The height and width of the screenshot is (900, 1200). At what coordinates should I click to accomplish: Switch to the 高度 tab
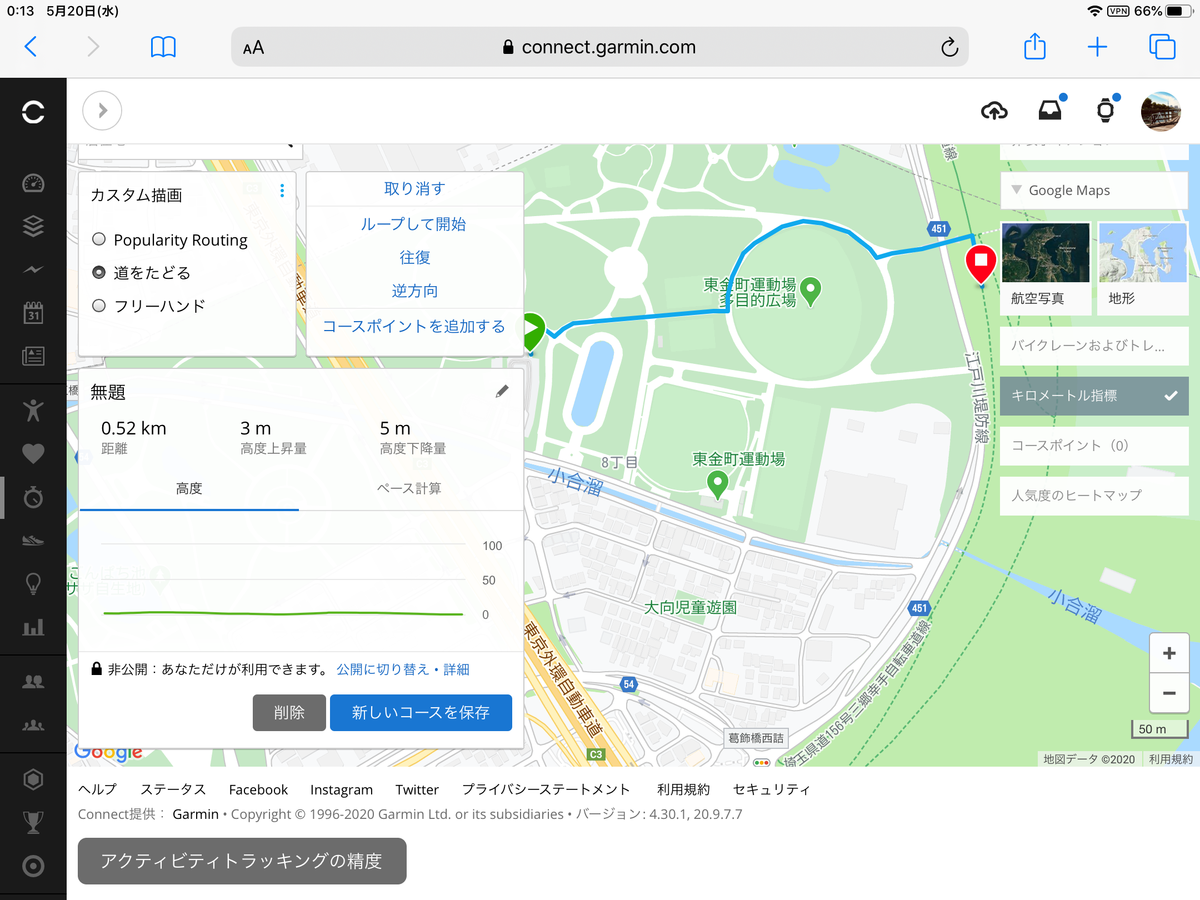pyautogui.click(x=189, y=489)
